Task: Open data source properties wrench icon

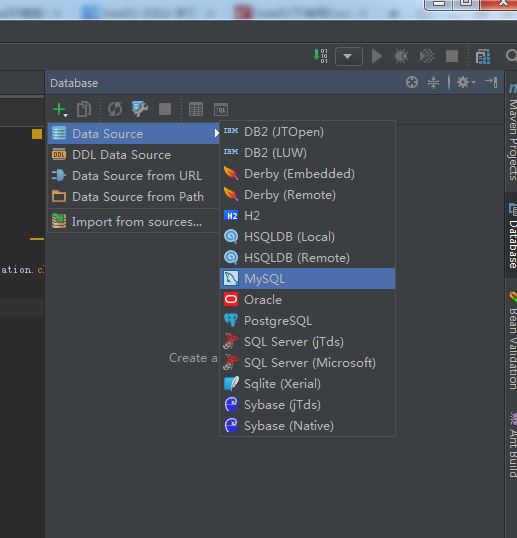Action: 140,109
